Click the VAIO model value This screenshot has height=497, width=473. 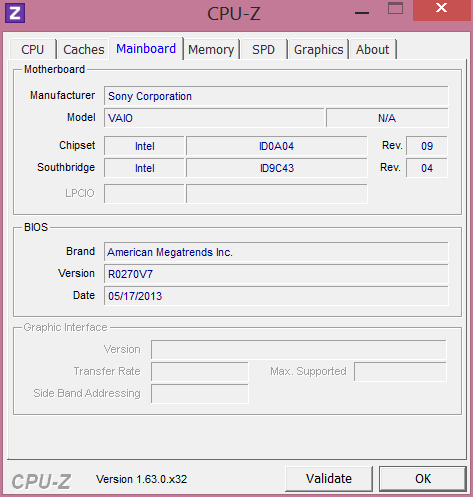click(x=214, y=118)
